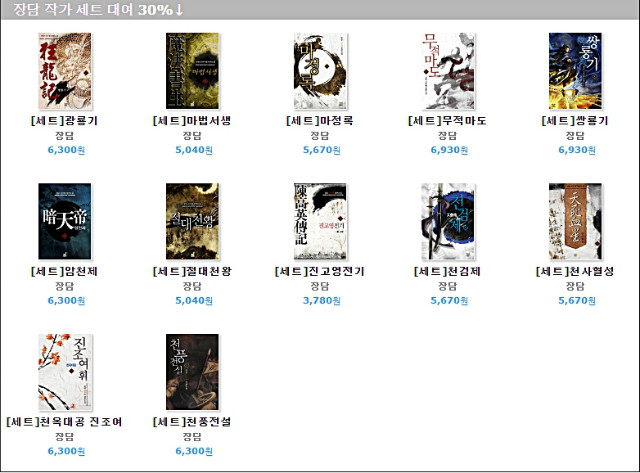Click the 6,930원 price under 무적마도
The image size is (640, 473).
pos(449,150)
